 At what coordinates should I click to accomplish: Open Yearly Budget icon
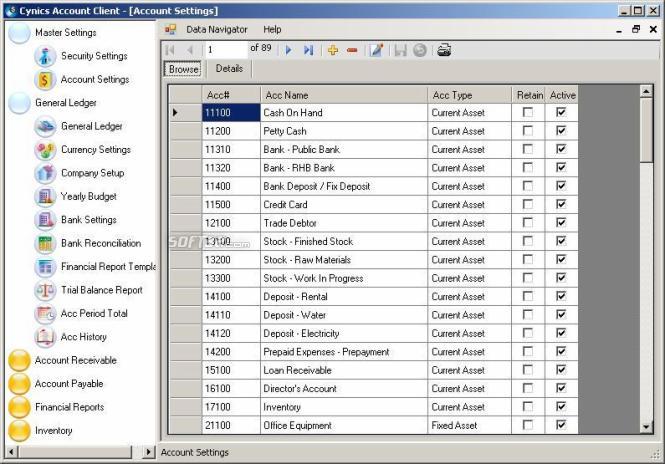tap(45, 196)
